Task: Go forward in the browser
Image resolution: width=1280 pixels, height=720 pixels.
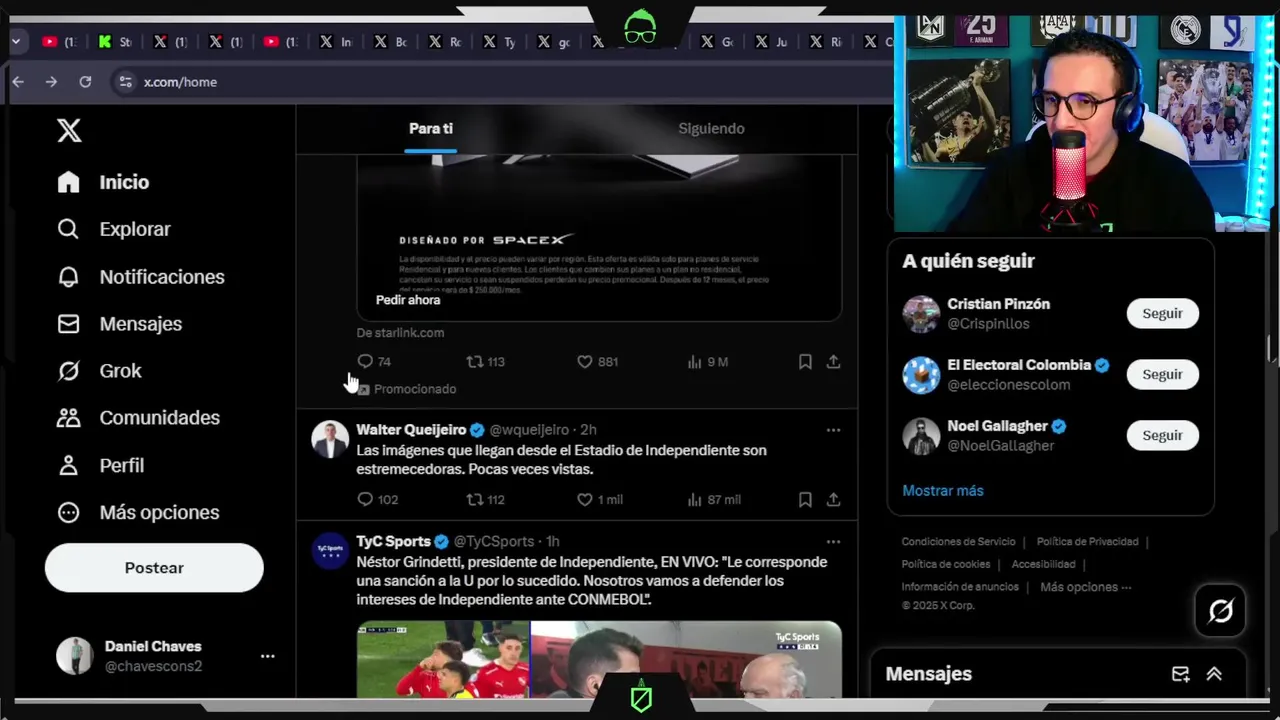Action: click(51, 82)
